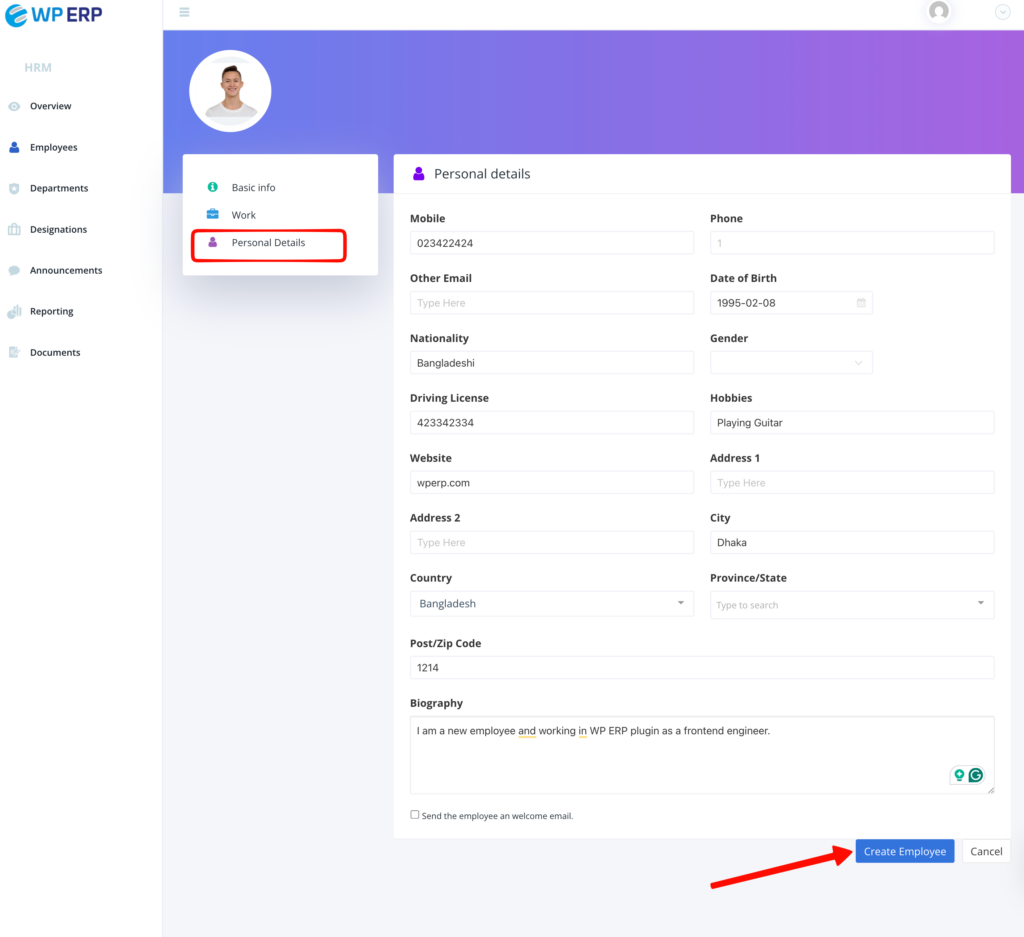Switch to the Work tab
Image resolution: width=1024 pixels, height=937 pixels.
click(243, 215)
